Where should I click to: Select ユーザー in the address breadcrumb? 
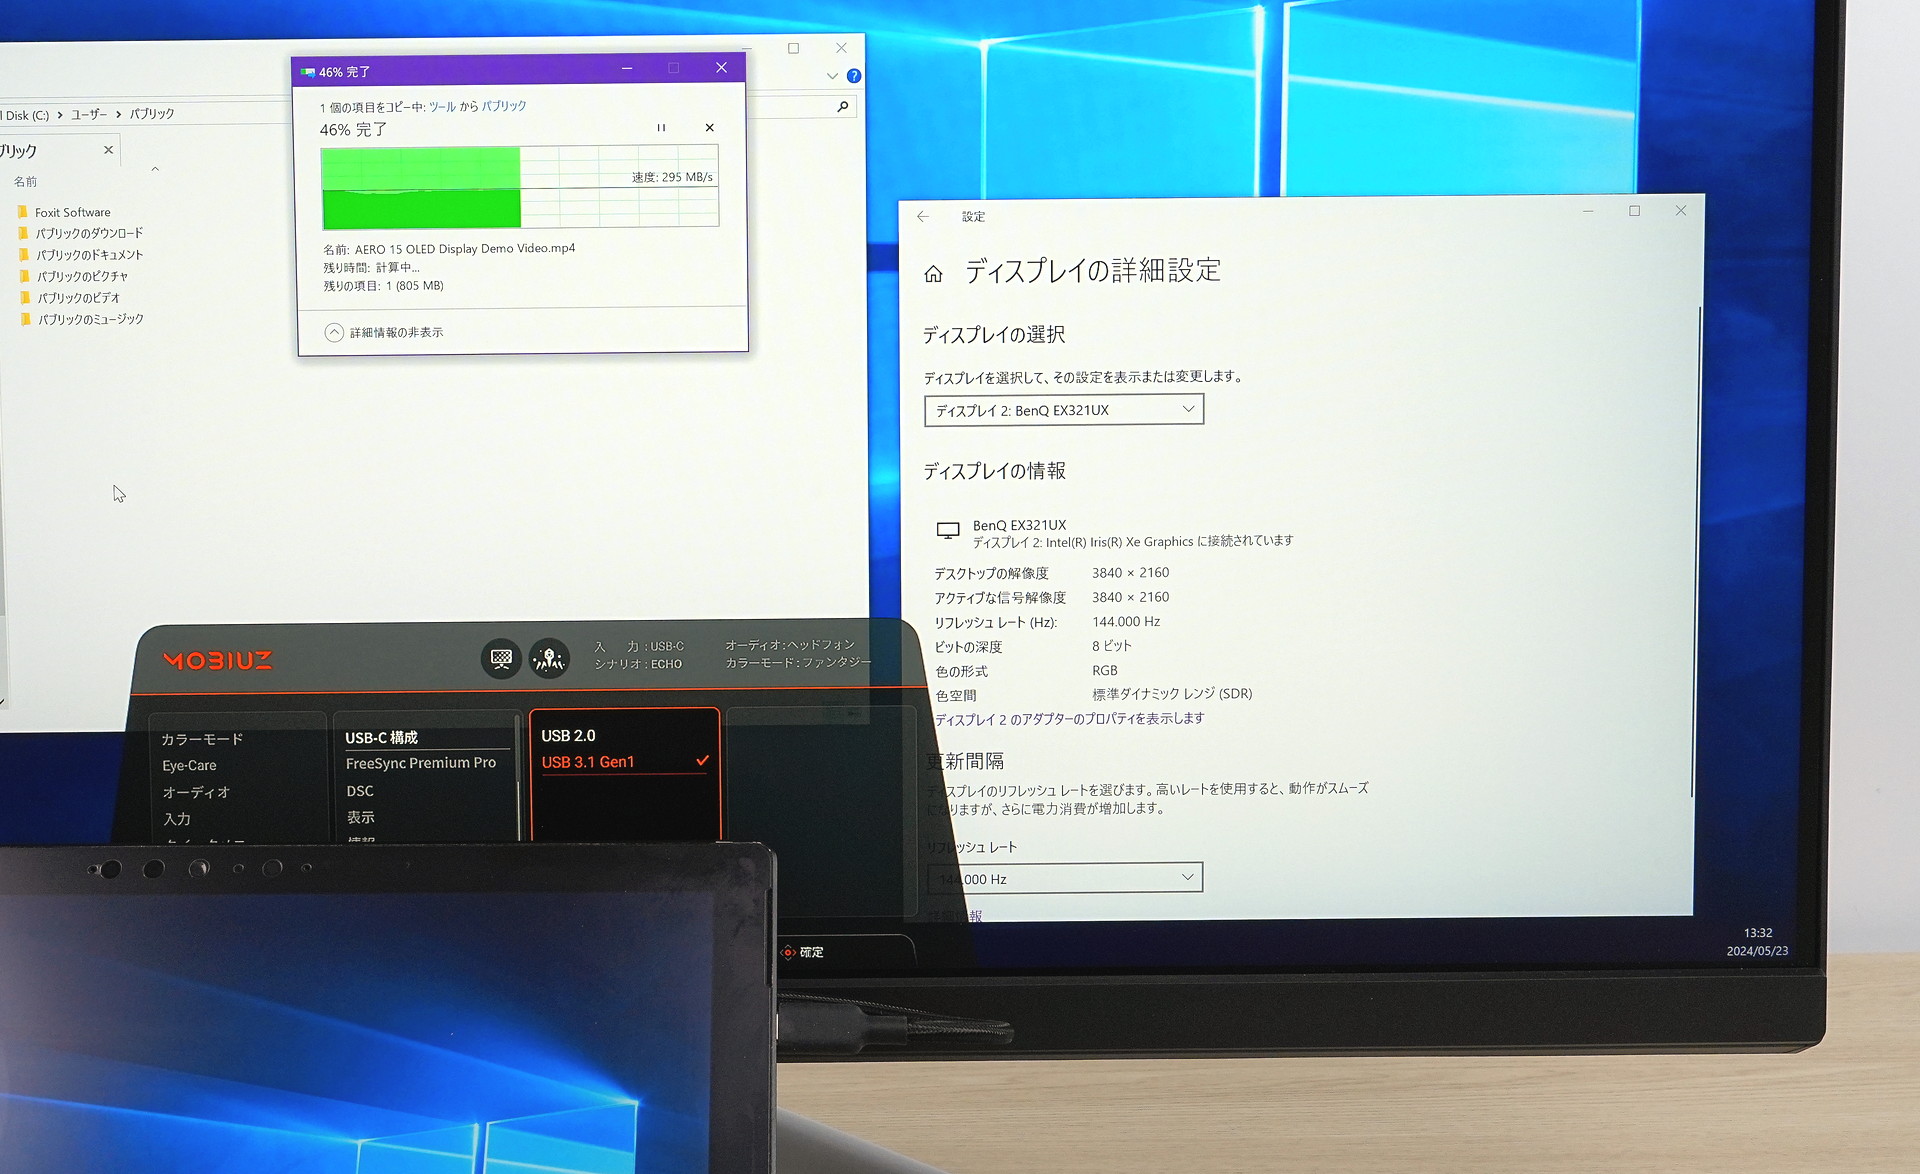89,115
